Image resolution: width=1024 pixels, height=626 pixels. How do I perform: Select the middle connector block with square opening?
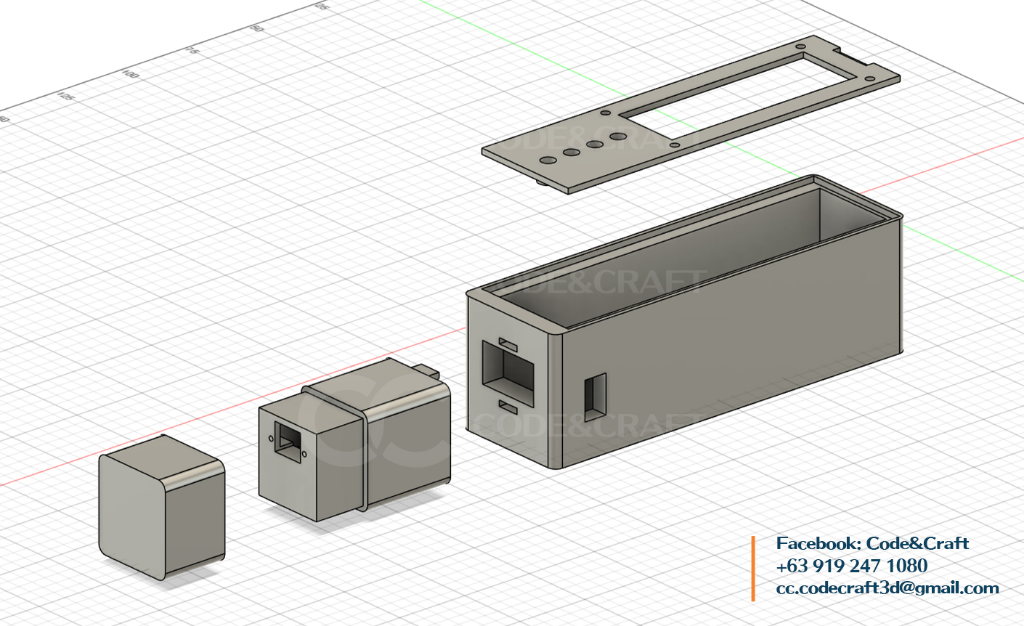point(355,441)
